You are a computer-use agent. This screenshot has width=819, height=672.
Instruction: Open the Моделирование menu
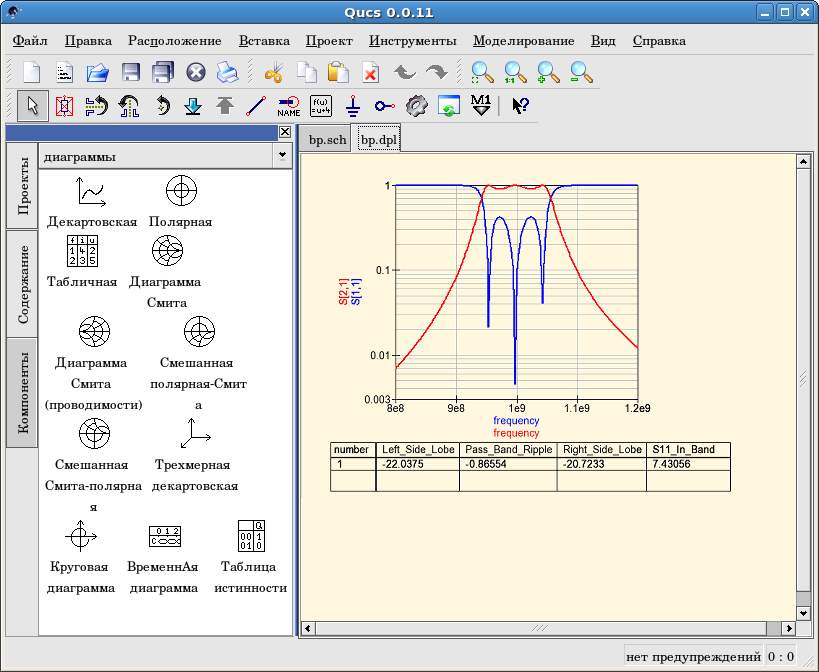coord(523,41)
